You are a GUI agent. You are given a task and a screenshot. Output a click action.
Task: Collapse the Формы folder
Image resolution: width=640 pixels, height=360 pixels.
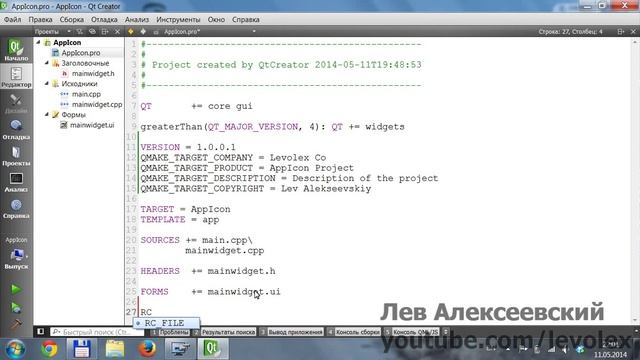(x=47, y=114)
